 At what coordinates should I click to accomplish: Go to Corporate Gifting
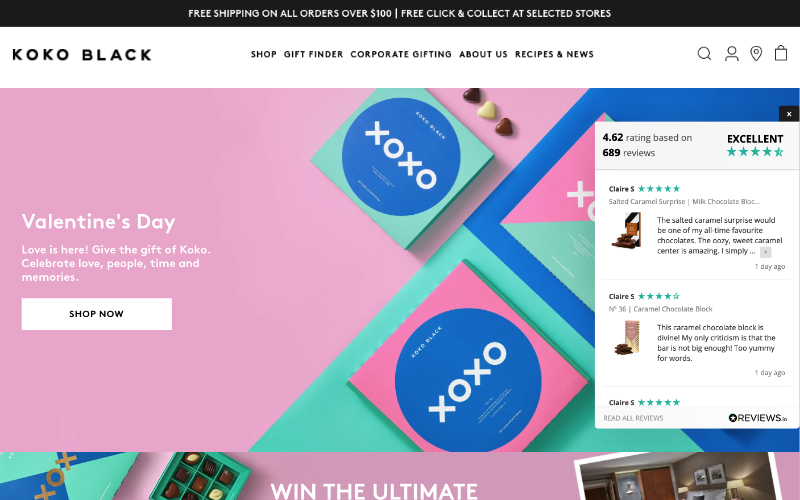coord(401,54)
